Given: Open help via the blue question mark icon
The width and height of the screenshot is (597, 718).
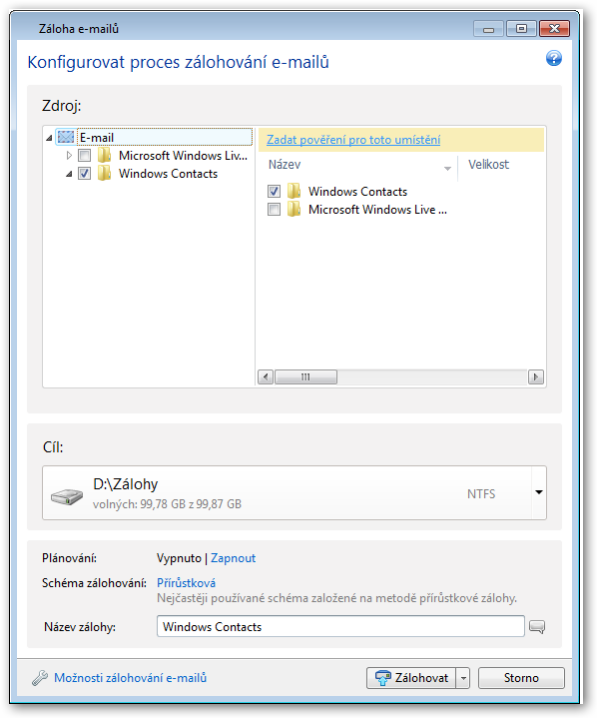Looking at the screenshot, I should click(x=554, y=58).
